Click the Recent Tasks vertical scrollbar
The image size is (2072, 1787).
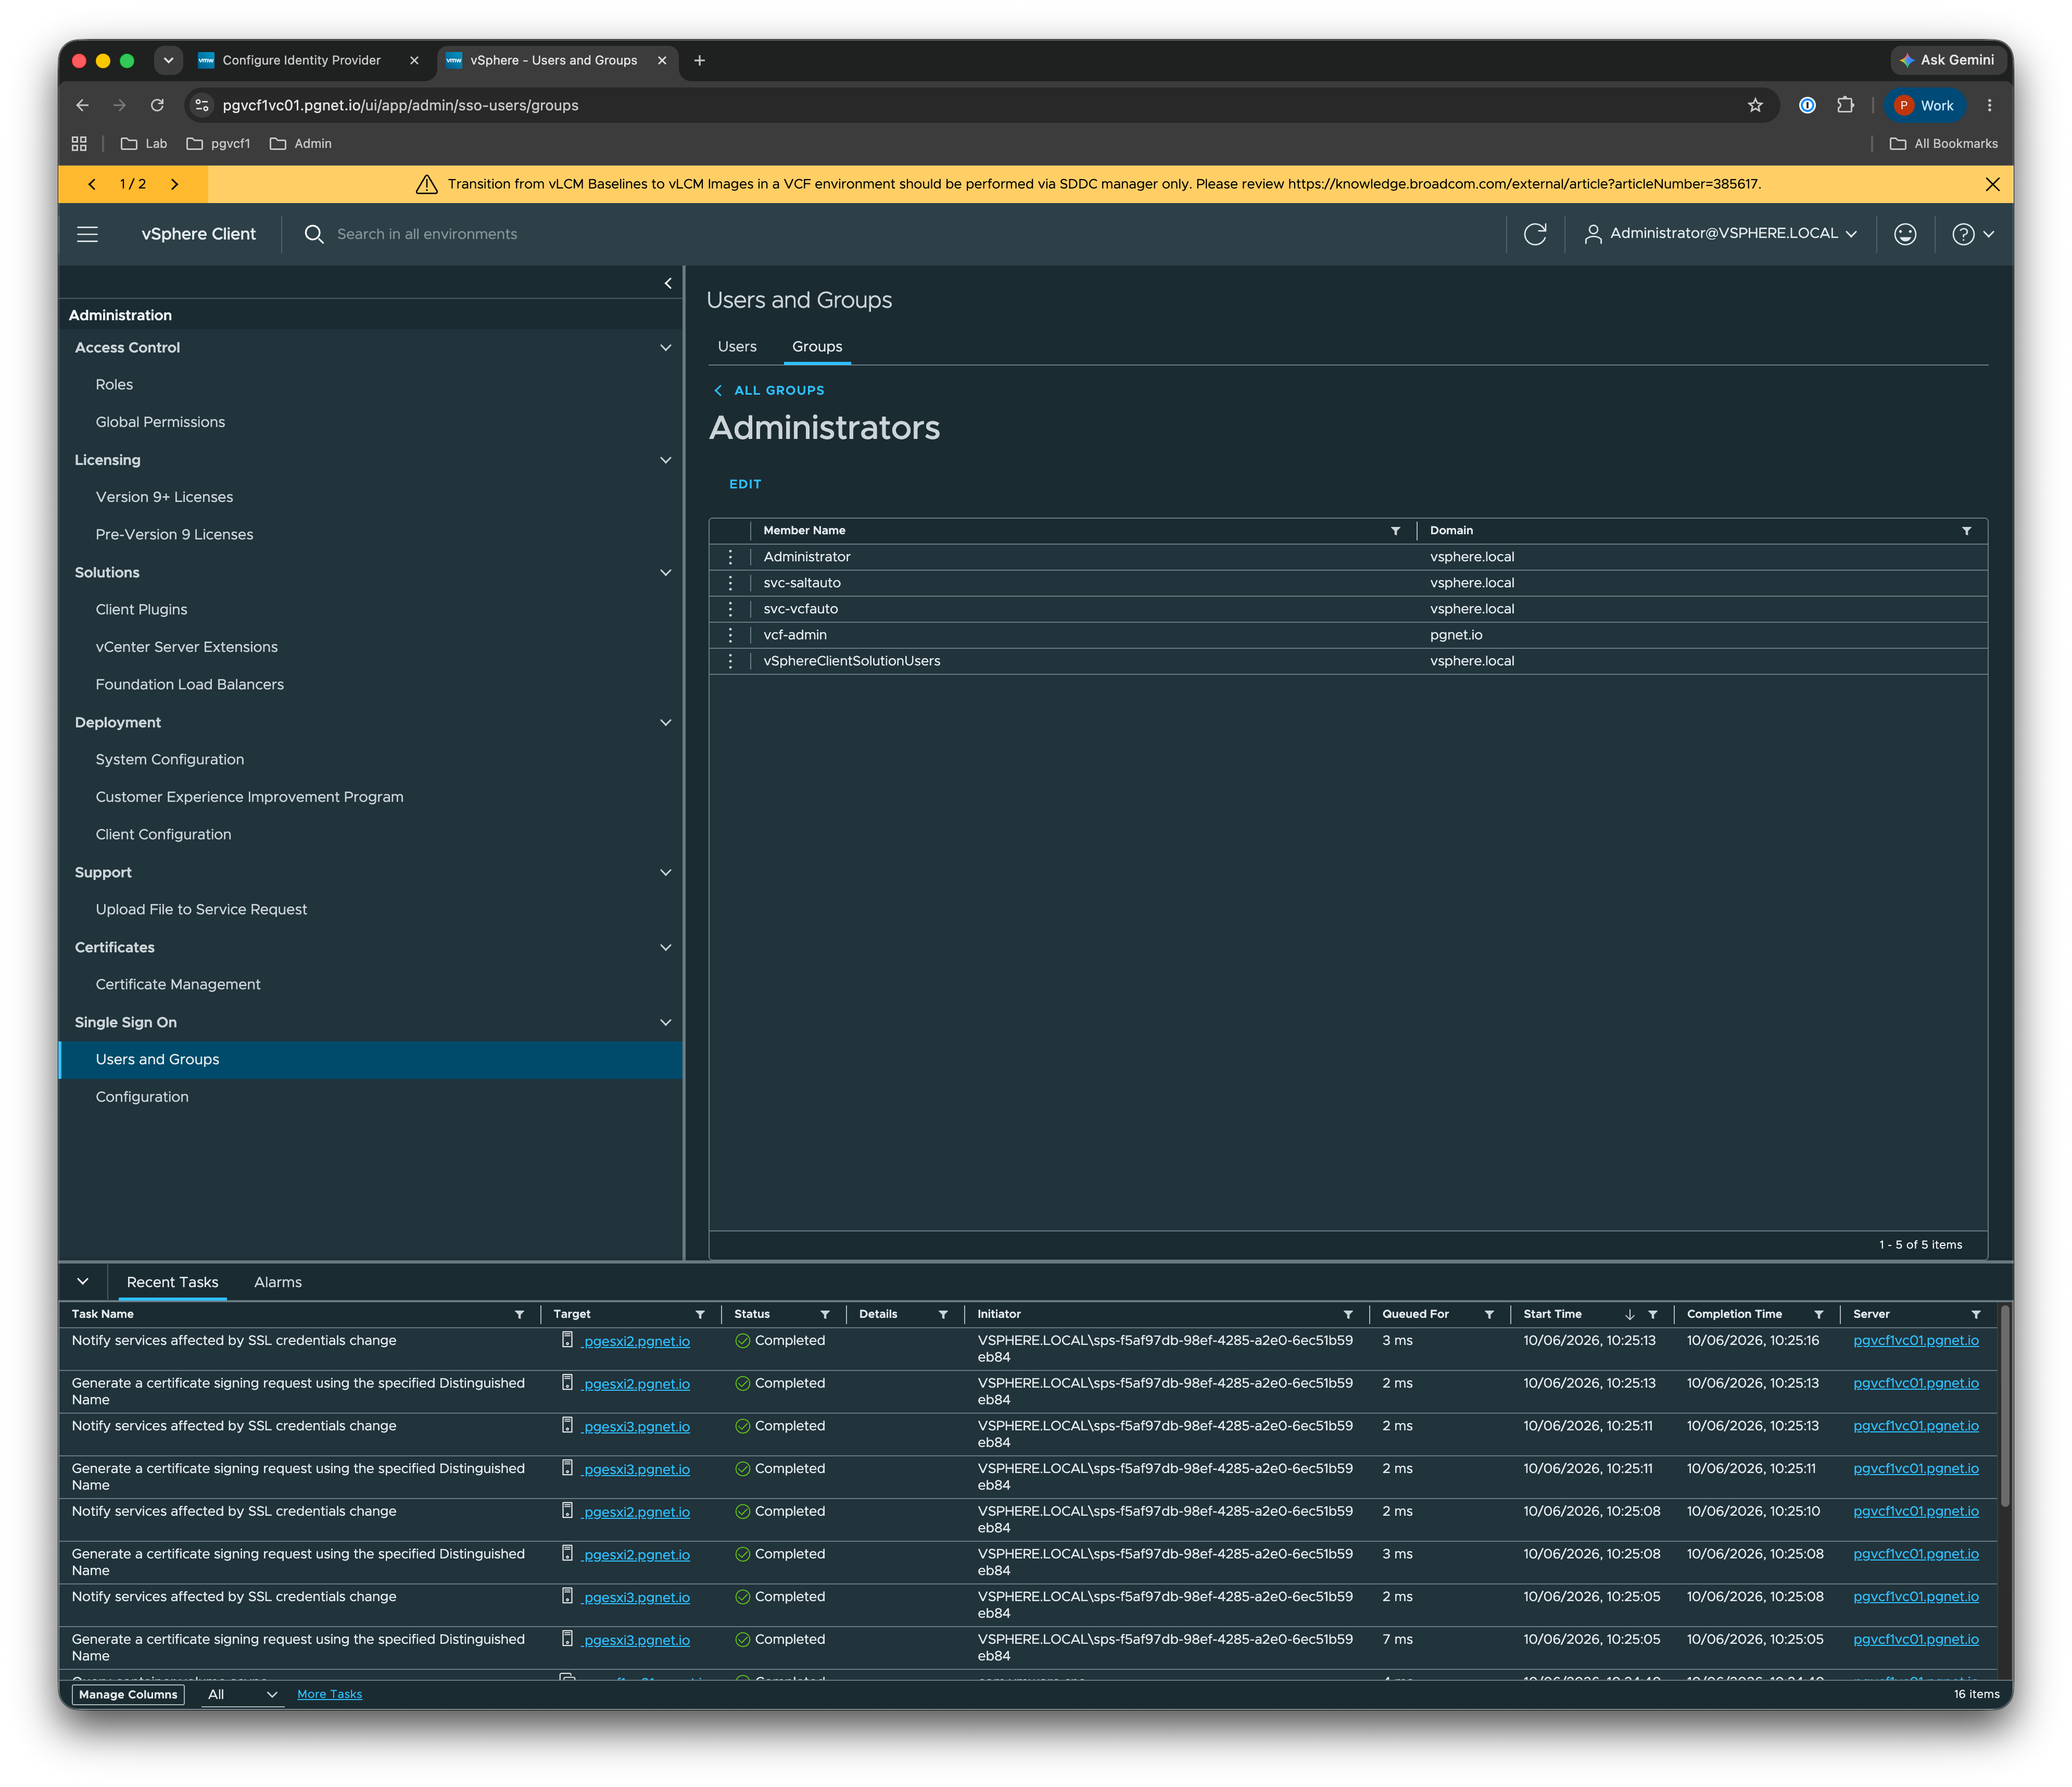click(2005, 1406)
